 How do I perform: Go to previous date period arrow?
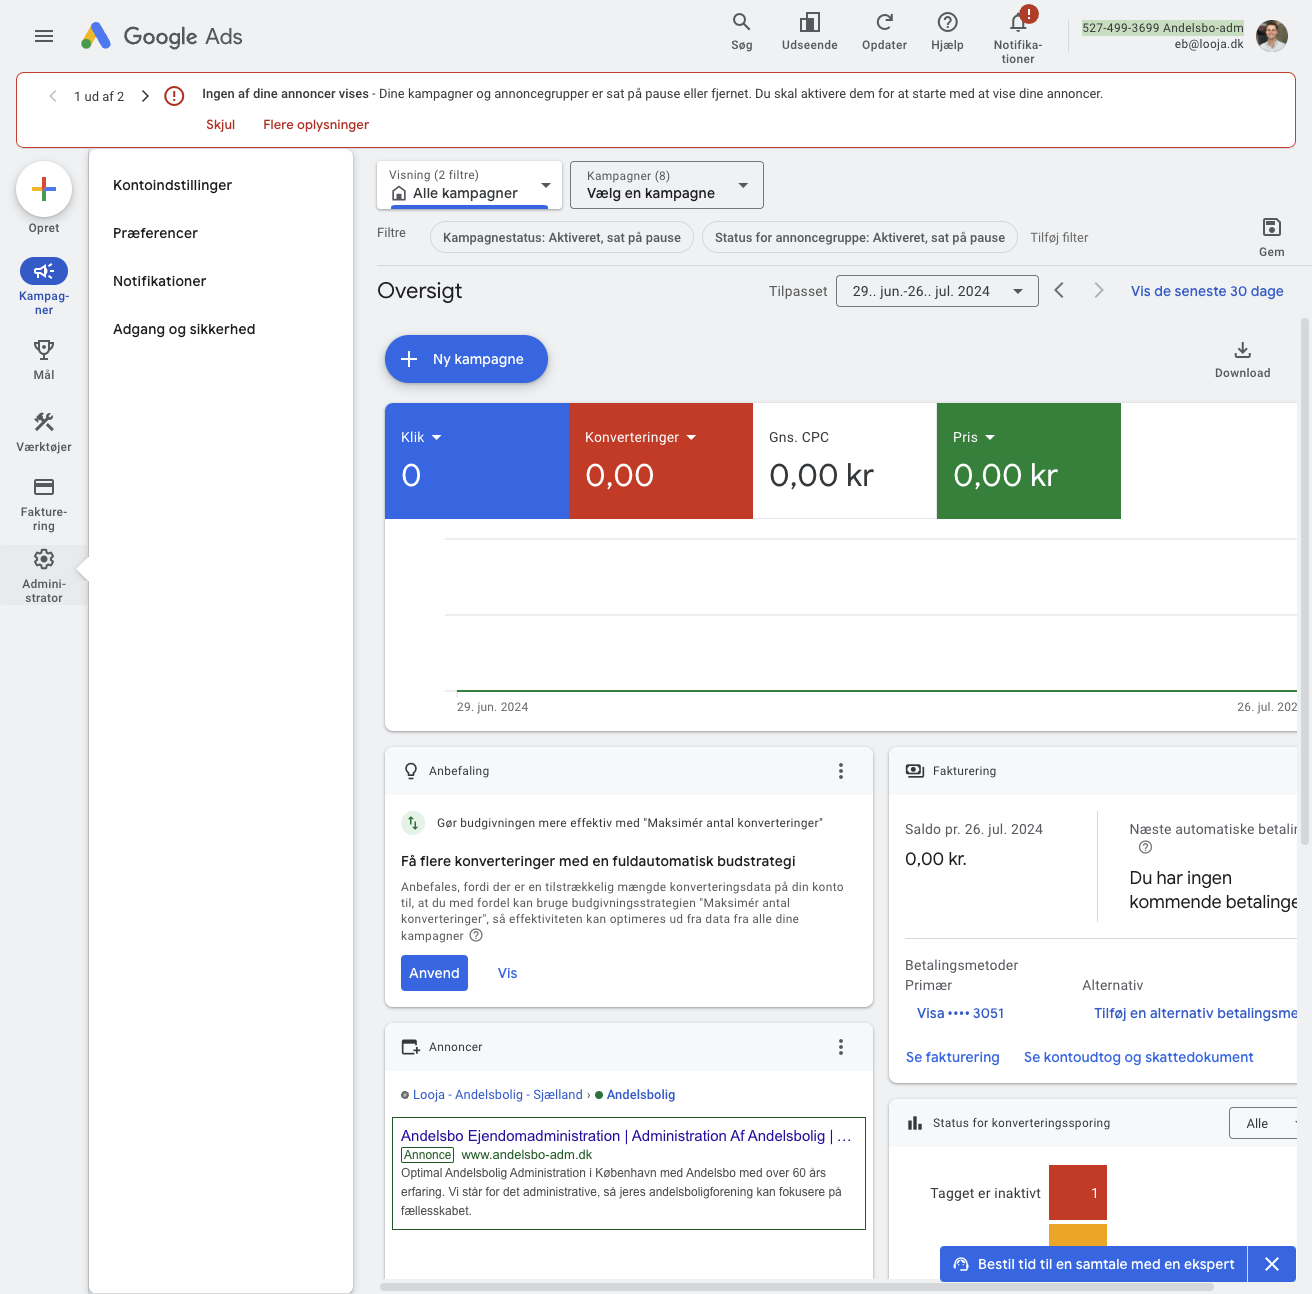[x=1059, y=290]
